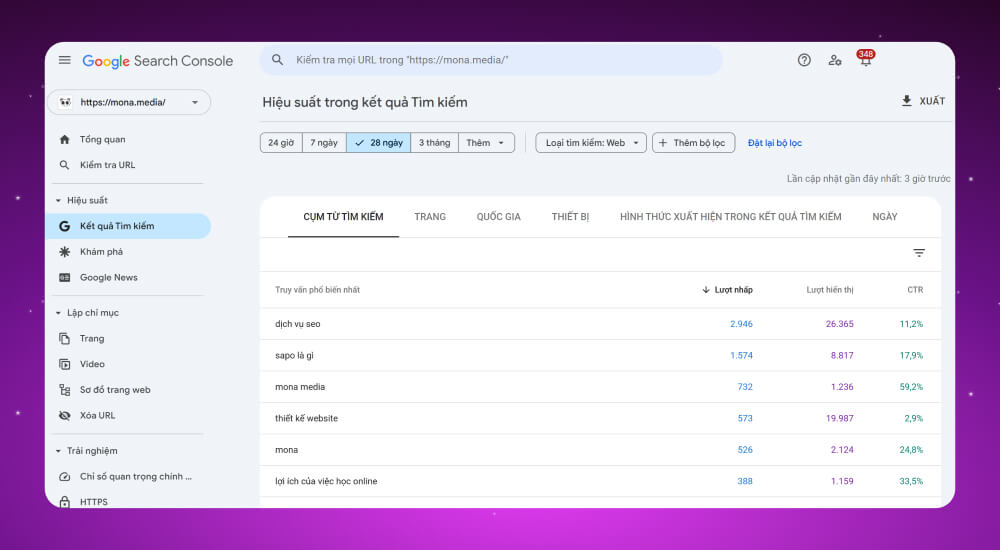
Task: Click sort arrow beside Lượt nhấp
Action: (706, 290)
